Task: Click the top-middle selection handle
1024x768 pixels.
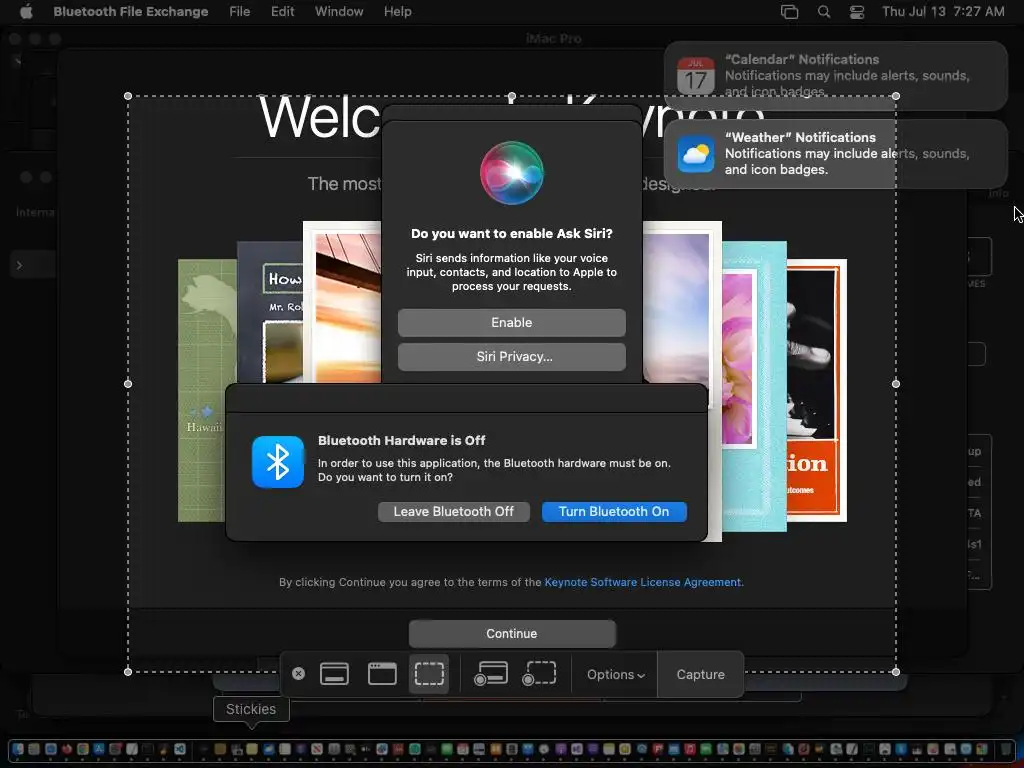Action: pyautogui.click(x=511, y=96)
